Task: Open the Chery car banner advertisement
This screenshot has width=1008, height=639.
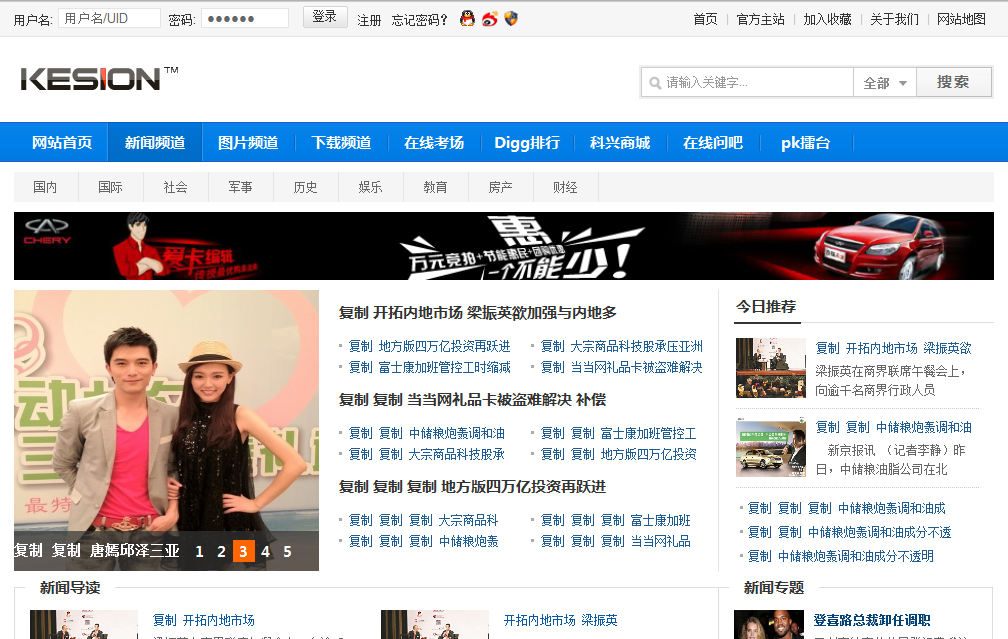Action: pos(504,246)
